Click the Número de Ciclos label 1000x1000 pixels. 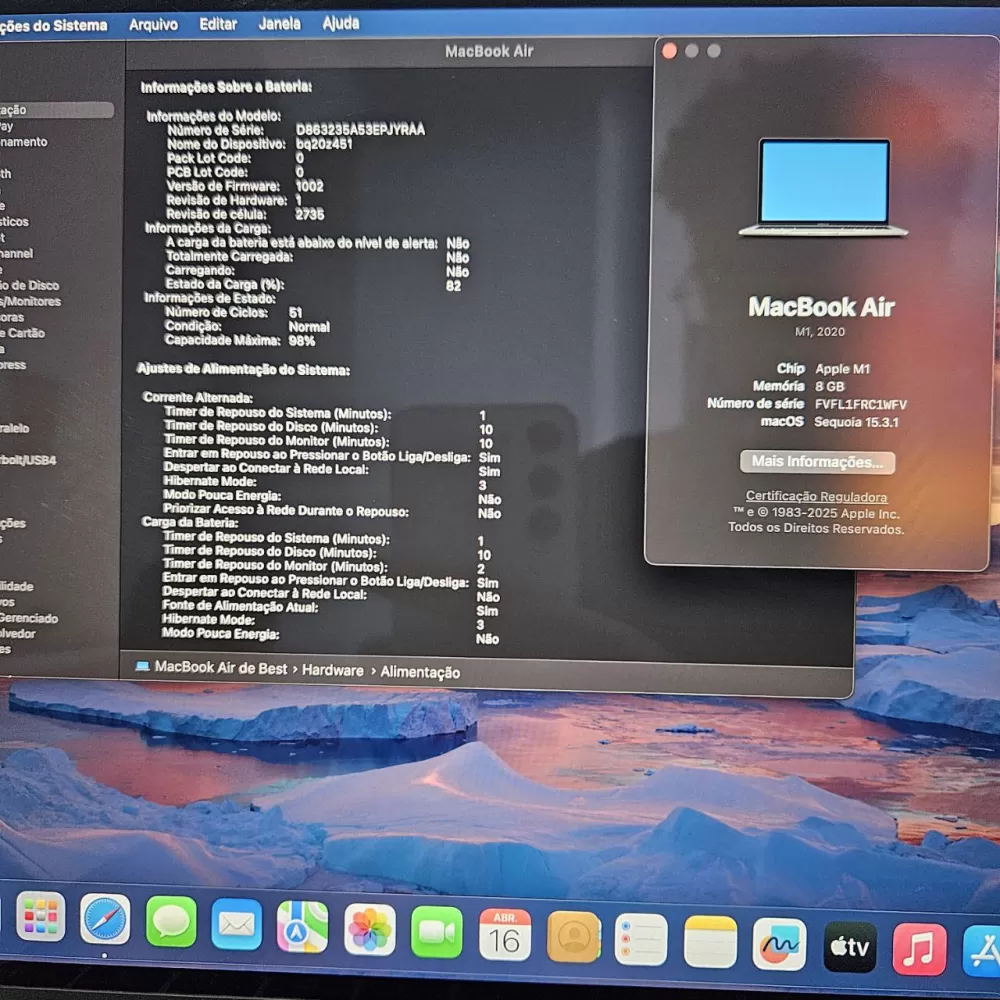coord(216,312)
